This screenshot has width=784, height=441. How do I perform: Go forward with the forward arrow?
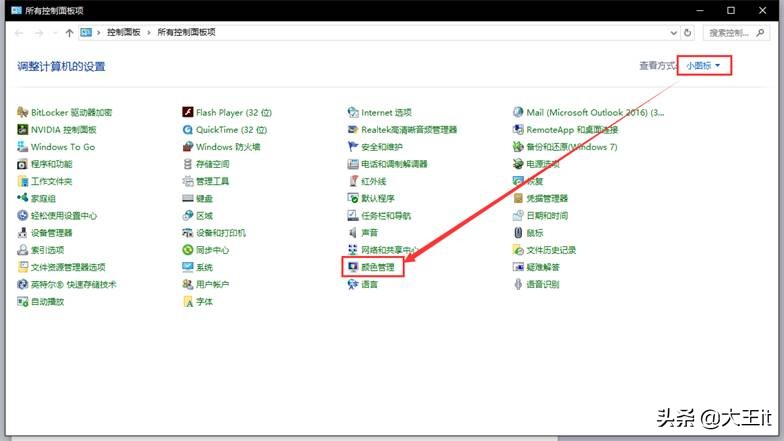tap(39, 33)
